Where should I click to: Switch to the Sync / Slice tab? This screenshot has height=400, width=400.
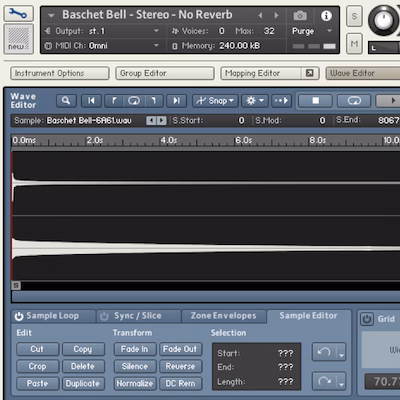tap(138, 316)
